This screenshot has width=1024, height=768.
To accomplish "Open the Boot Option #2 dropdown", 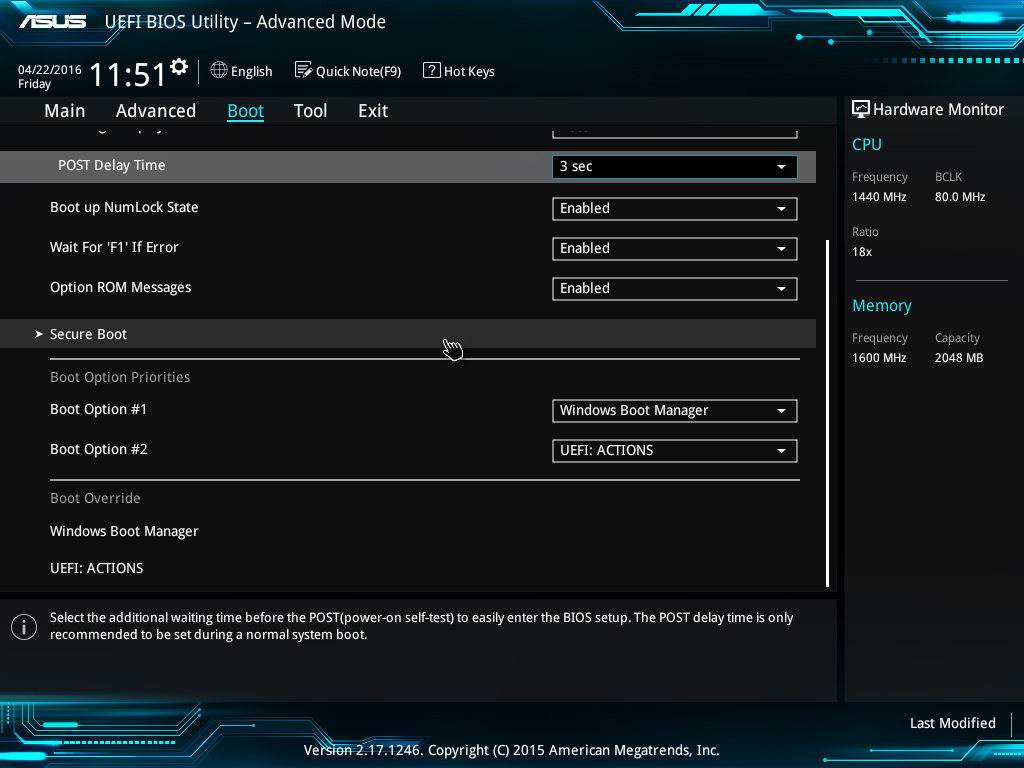I will (675, 451).
